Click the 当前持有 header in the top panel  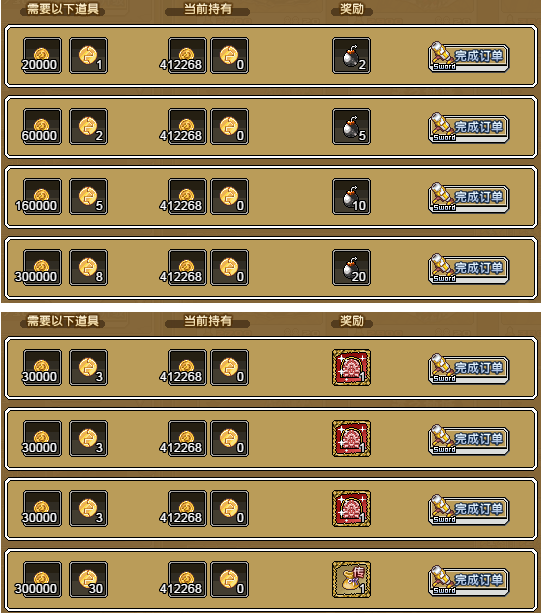[208, 9]
